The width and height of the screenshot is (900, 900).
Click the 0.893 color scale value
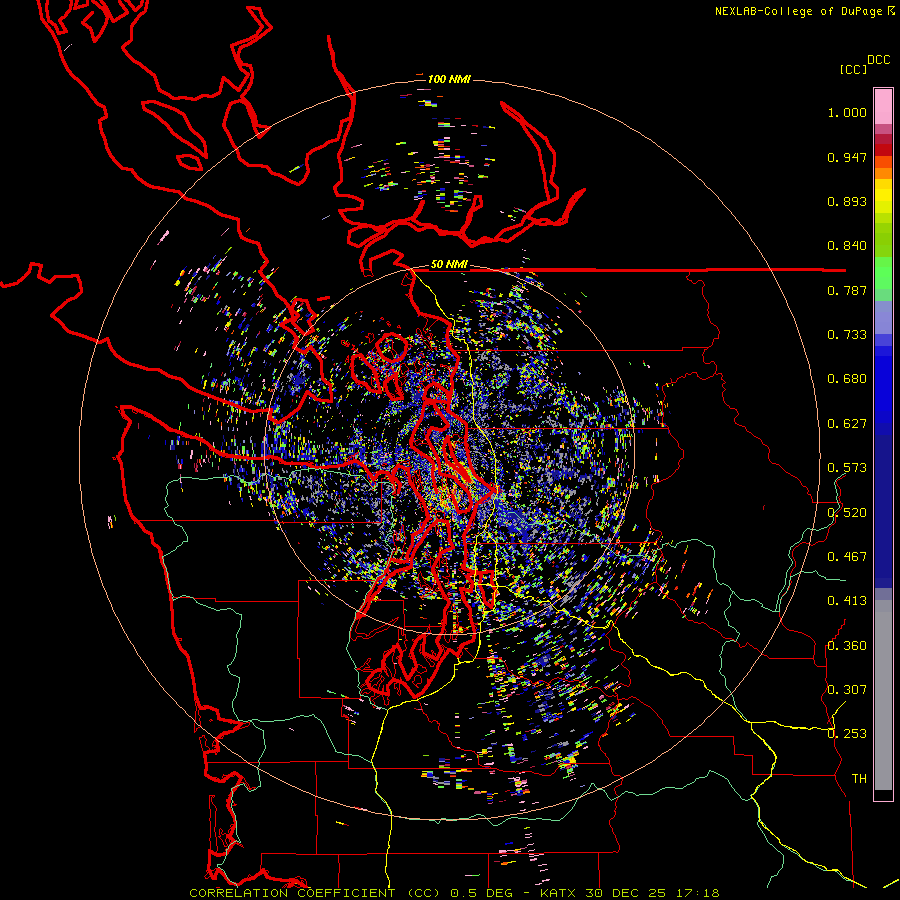click(x=847, y=201)
